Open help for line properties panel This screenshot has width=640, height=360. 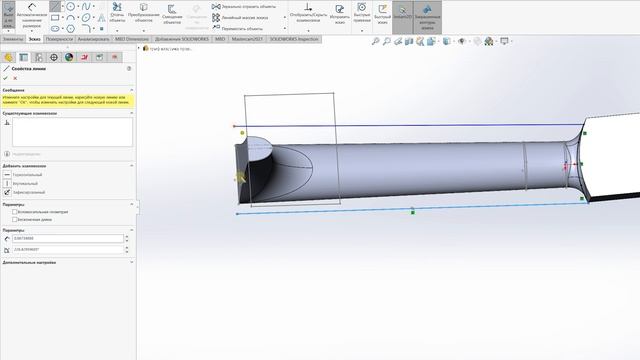click(129, 69)
